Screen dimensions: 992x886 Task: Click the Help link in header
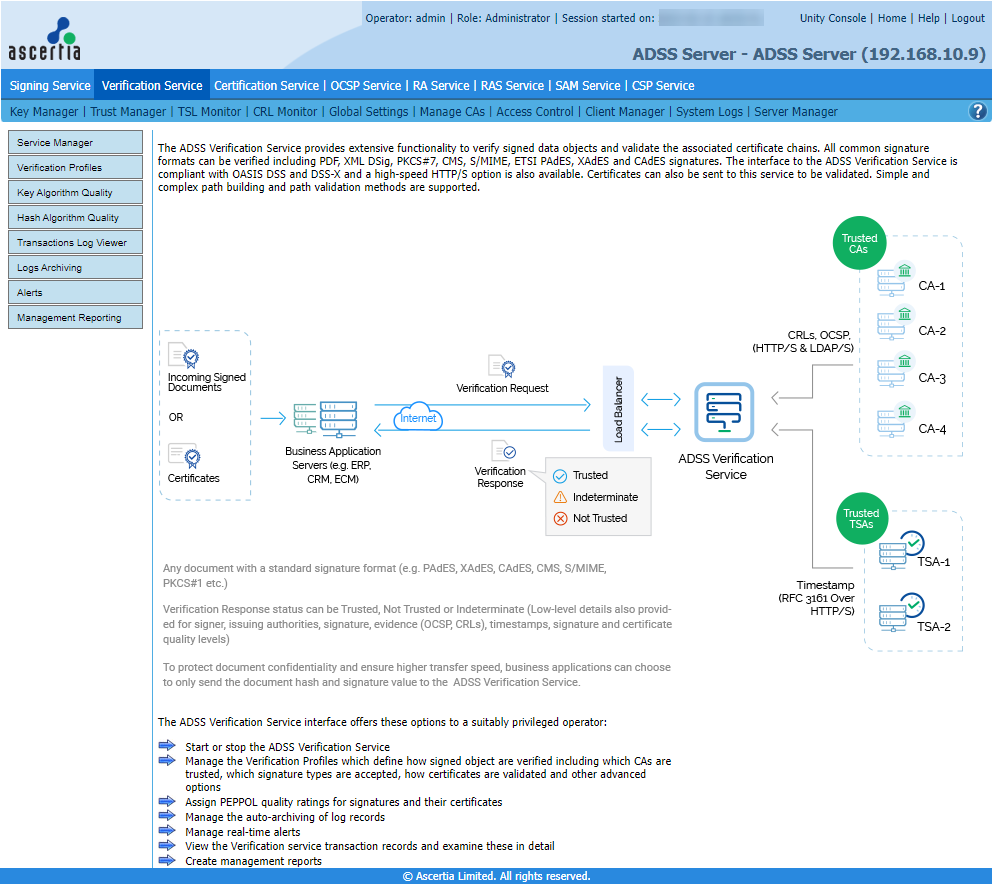[x=928, y=18]
